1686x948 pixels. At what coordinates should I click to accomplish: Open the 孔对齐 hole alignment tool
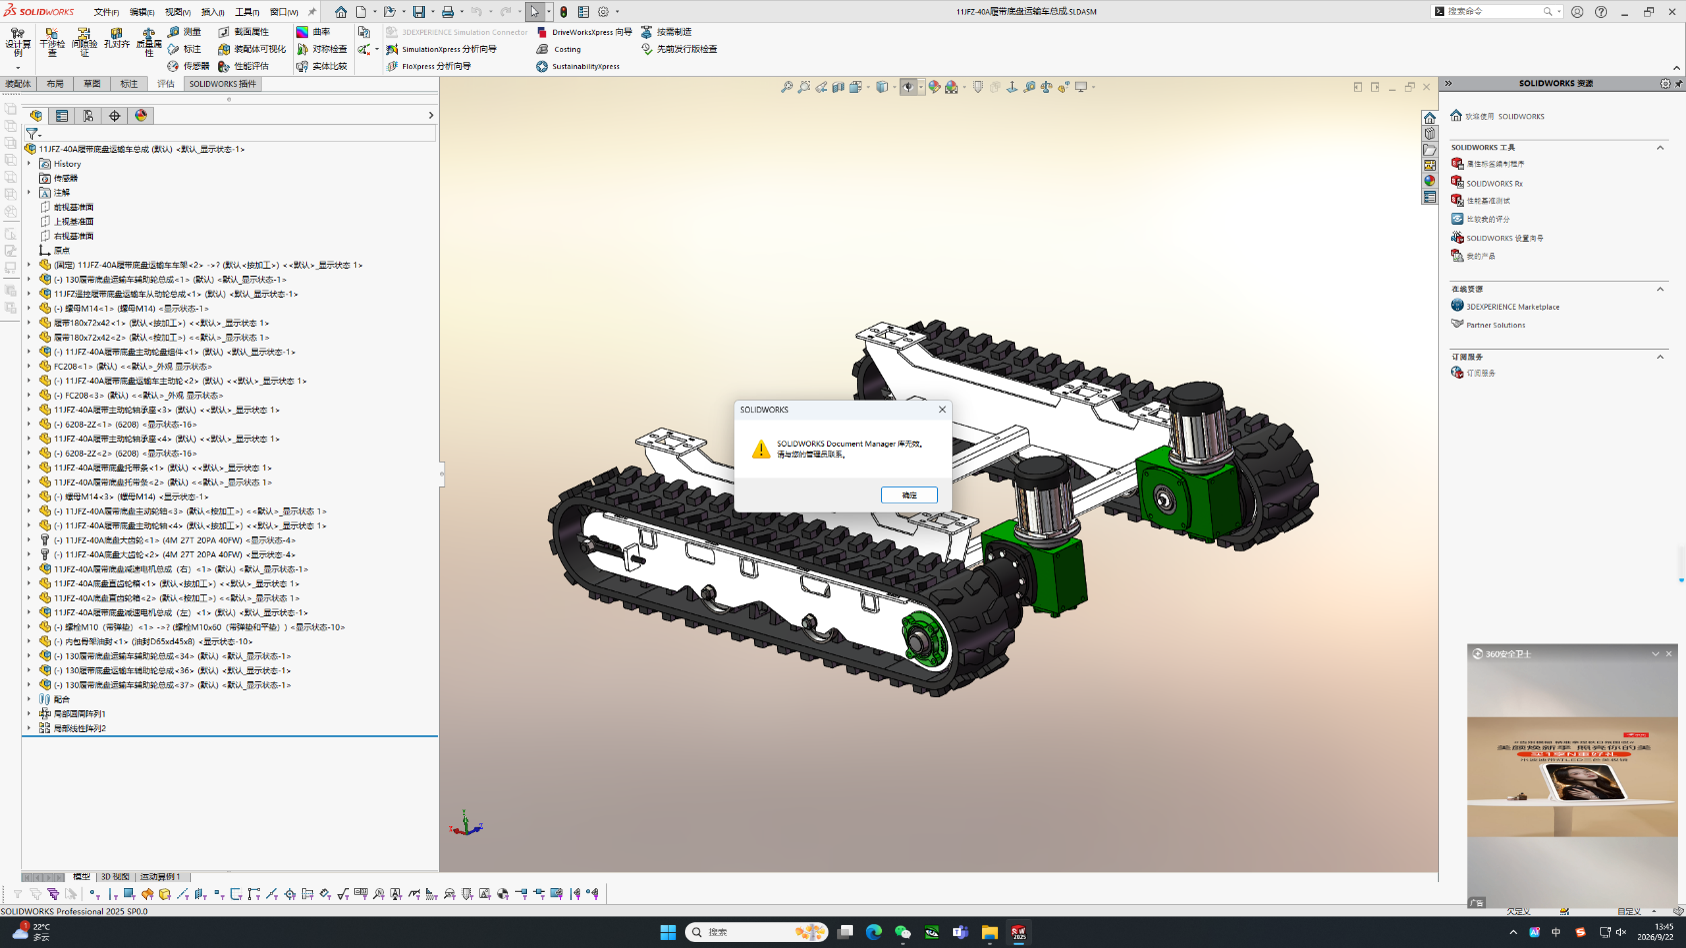[116, 38]
